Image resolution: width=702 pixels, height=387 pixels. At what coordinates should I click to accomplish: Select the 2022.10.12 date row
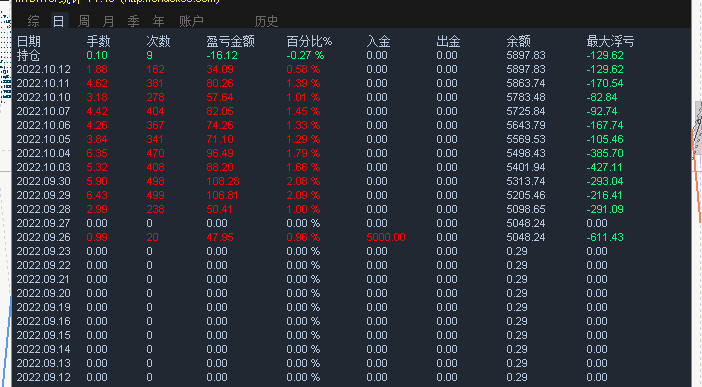[x=43, y=69]
